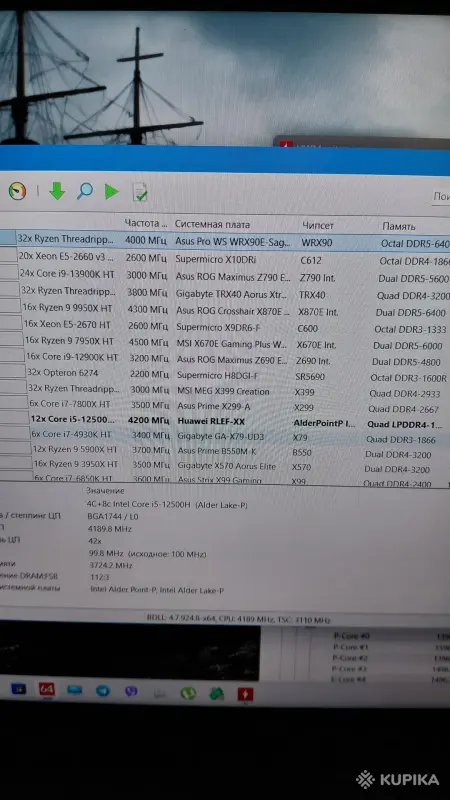Select the '16x Ryzen 9 9950X HT' row
The image size is (450, 800).
(225, 310)
